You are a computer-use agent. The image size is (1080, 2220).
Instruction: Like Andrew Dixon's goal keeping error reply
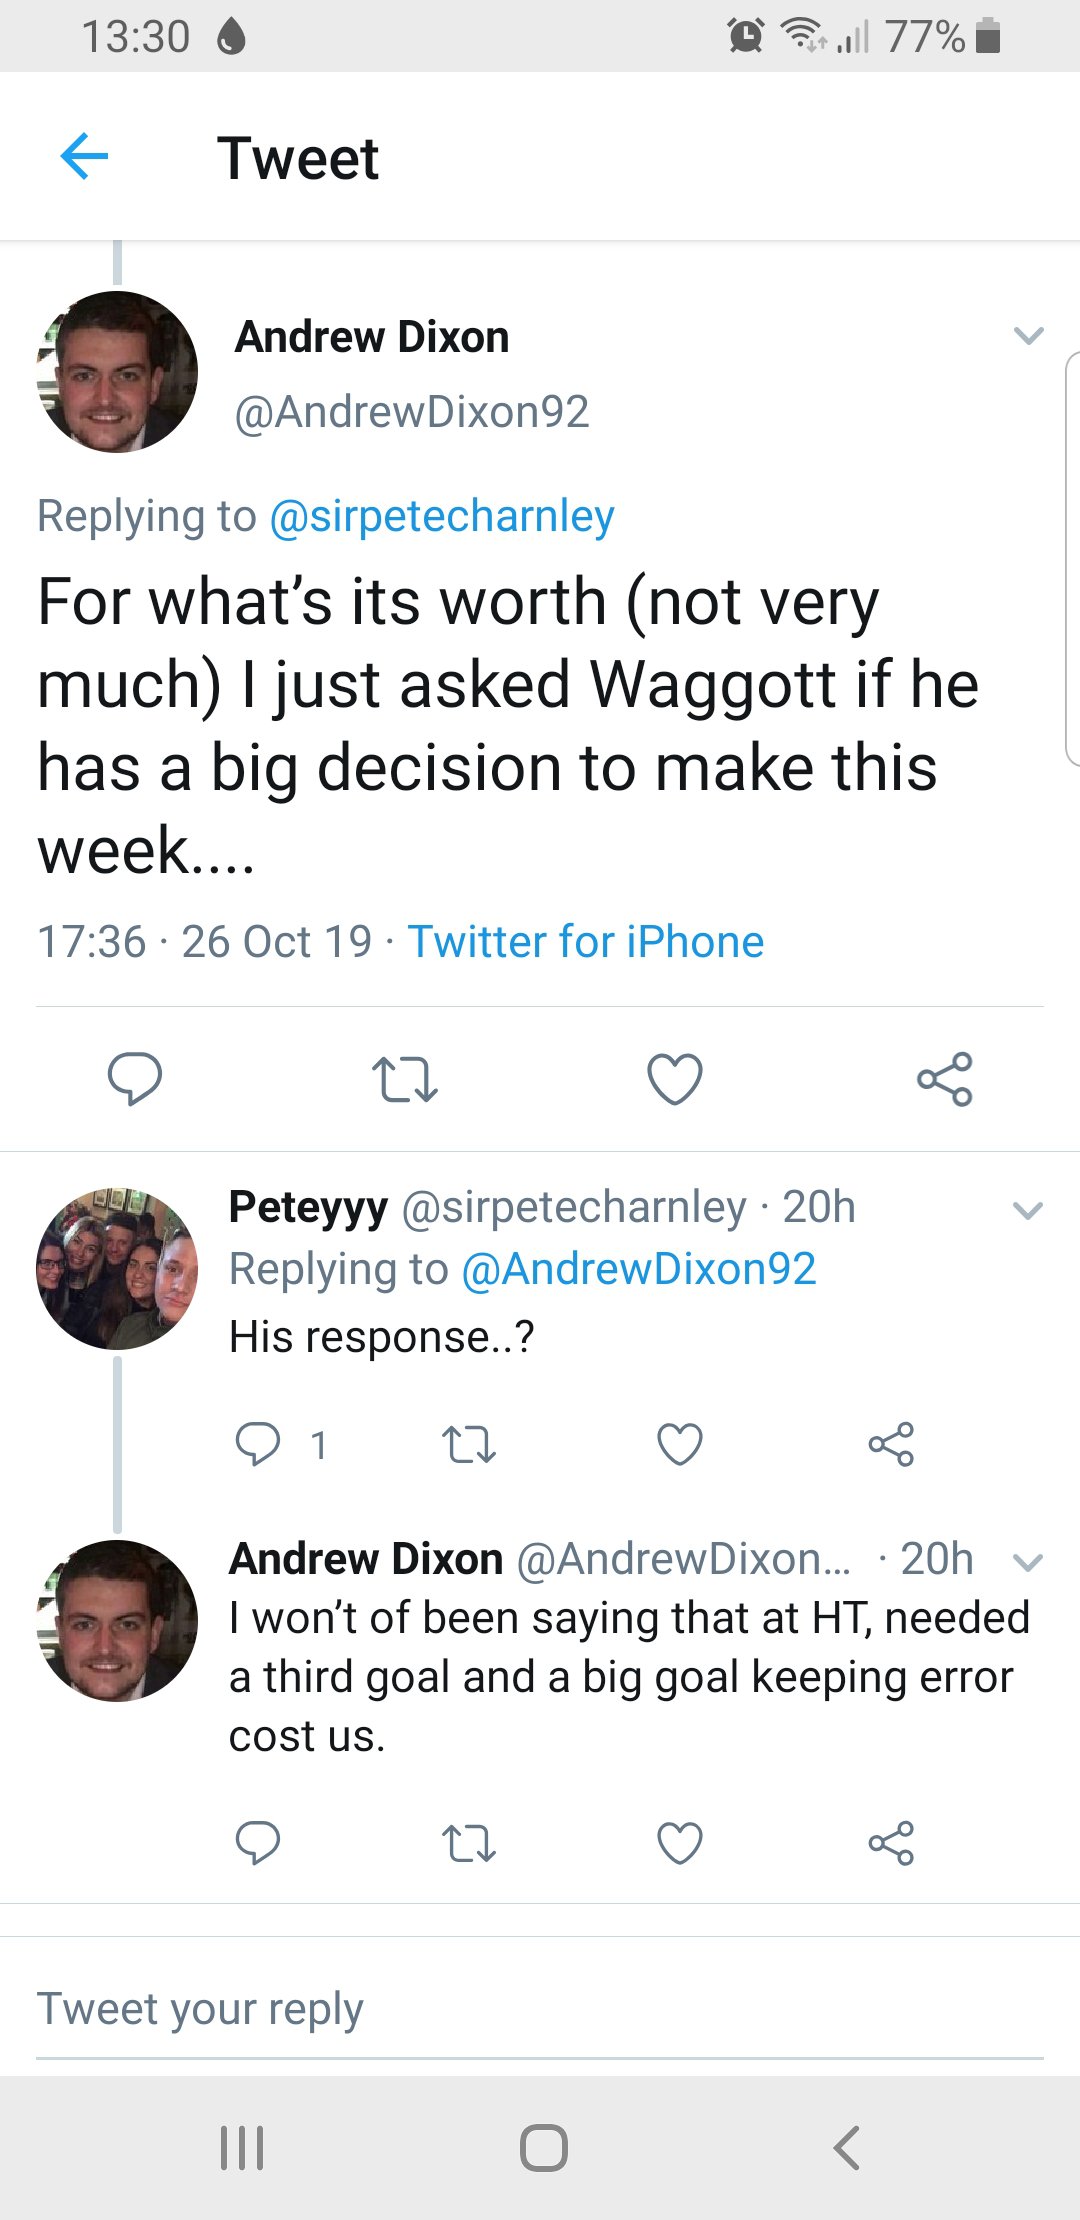point(680,1843)
